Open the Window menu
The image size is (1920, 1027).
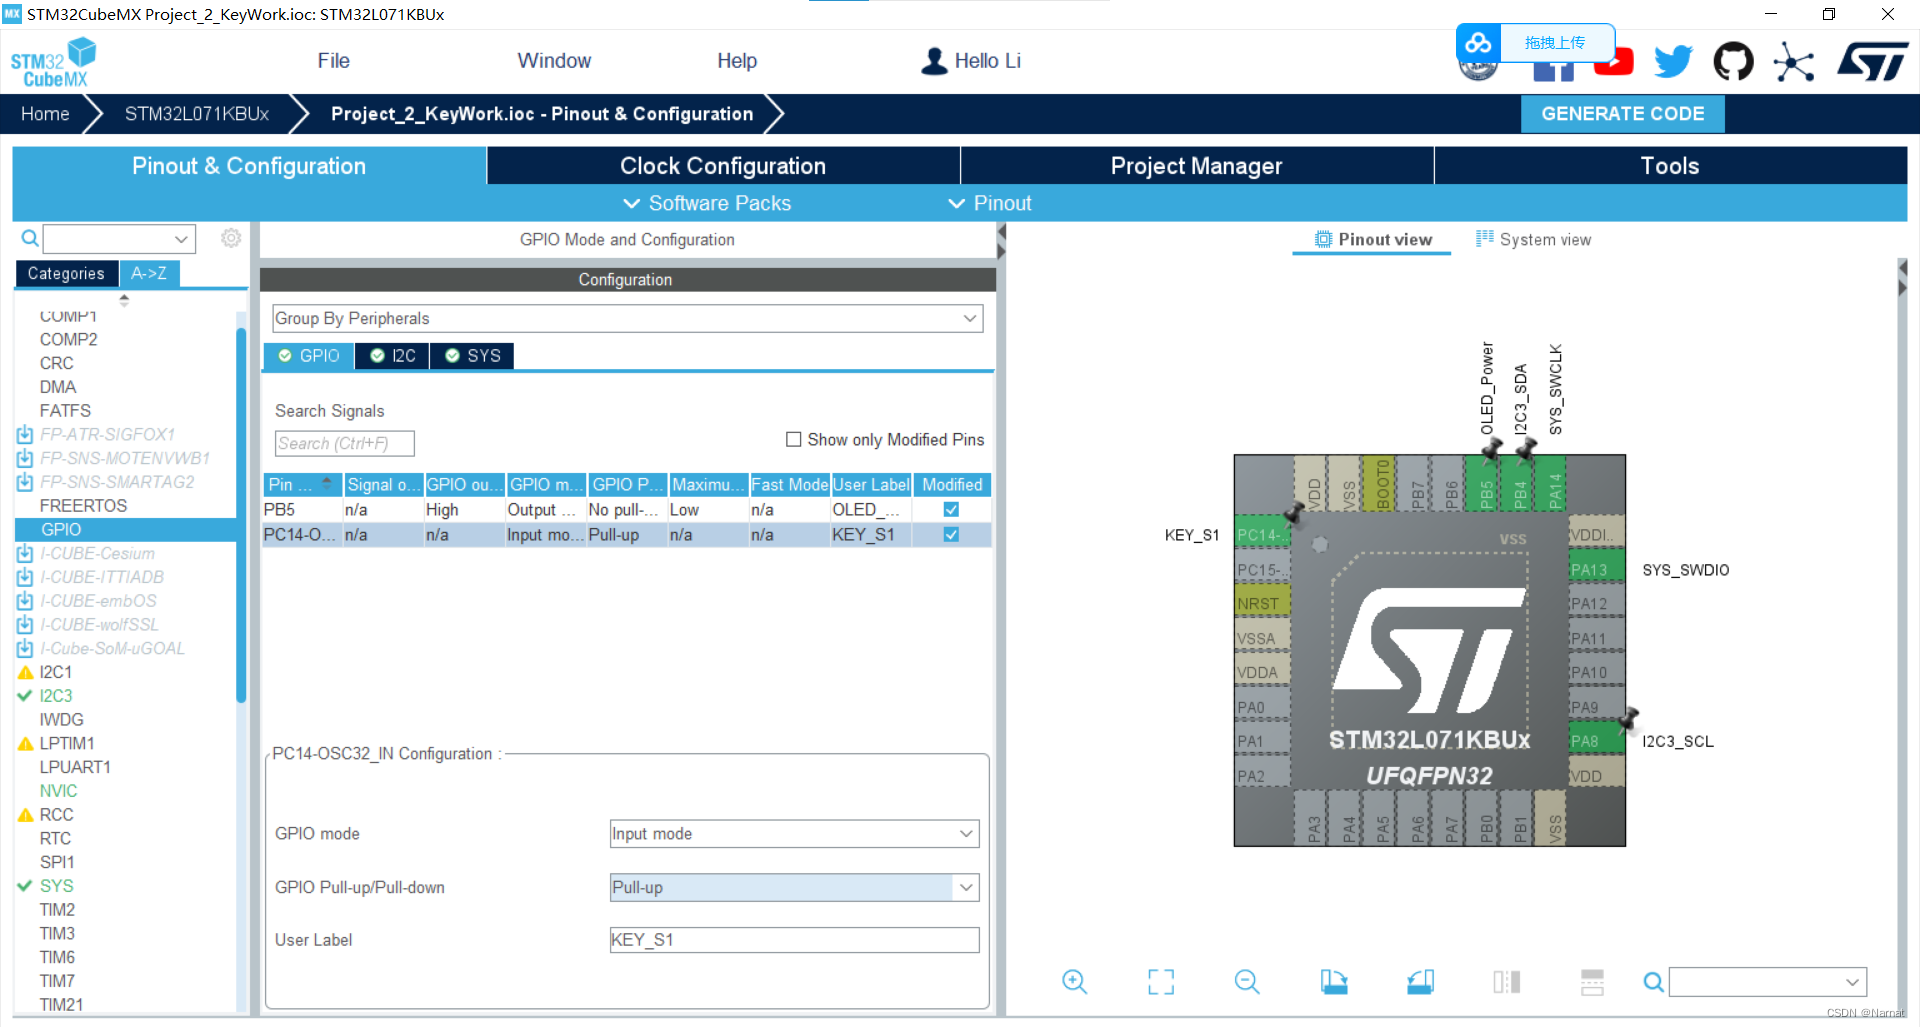point(554,61)
